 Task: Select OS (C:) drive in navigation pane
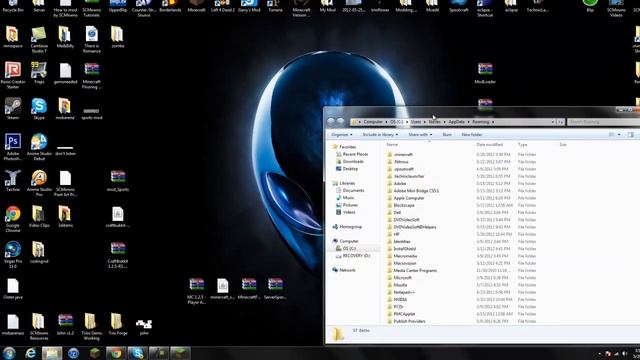(x=346, y=248)
